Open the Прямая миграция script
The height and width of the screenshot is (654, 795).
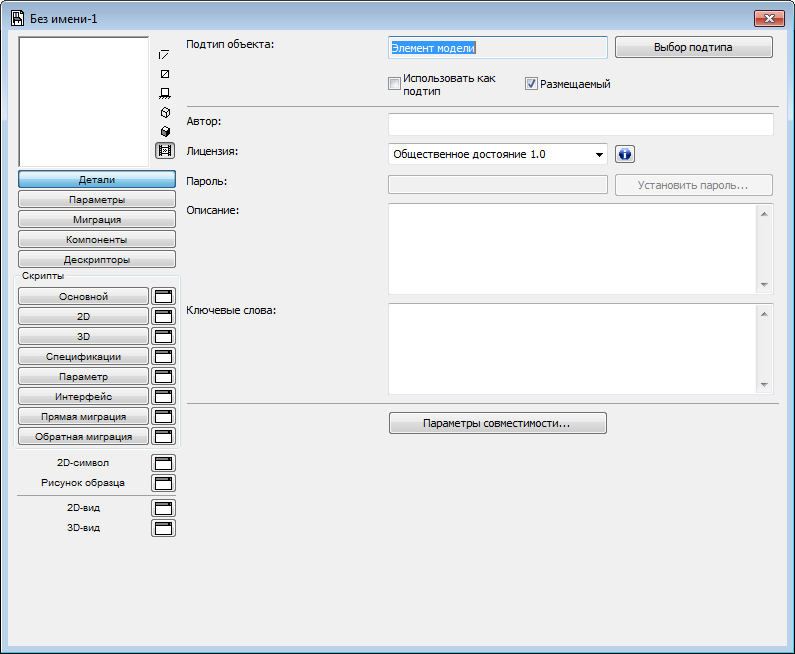point(84,417)
